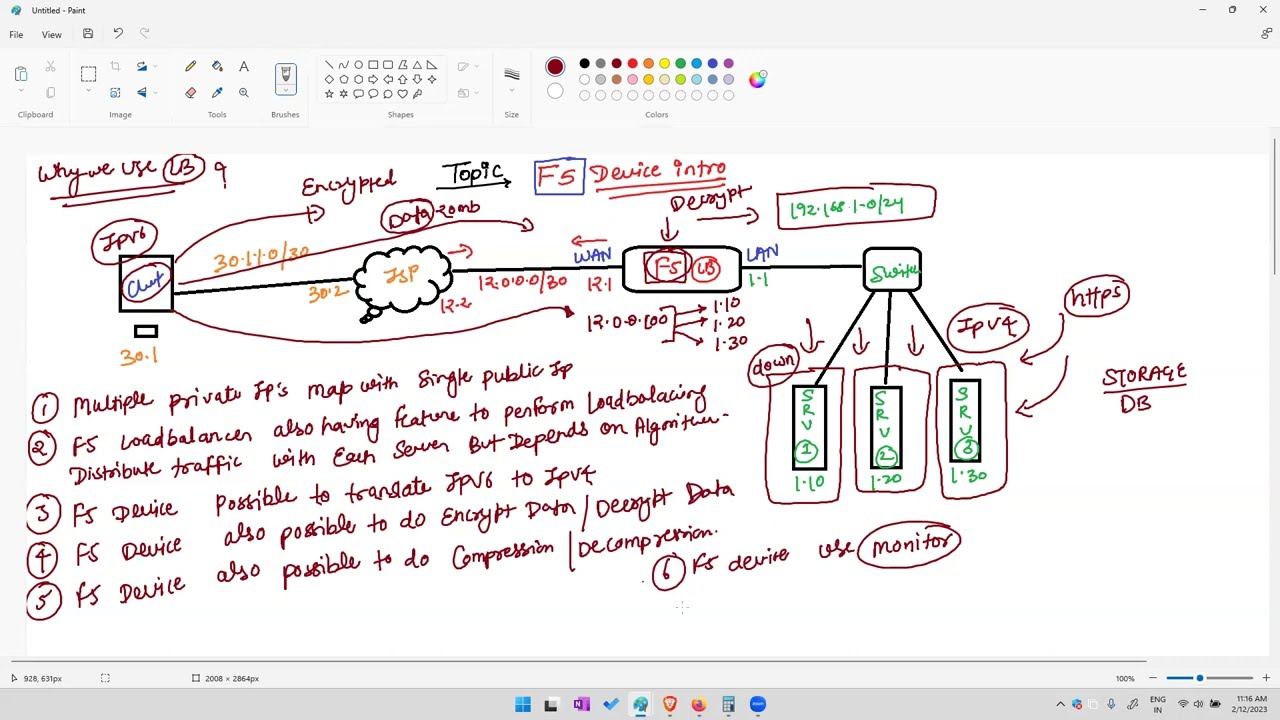Pick the black color swatch
Viewport: 1280px width, 720px height.
(584, 64)
